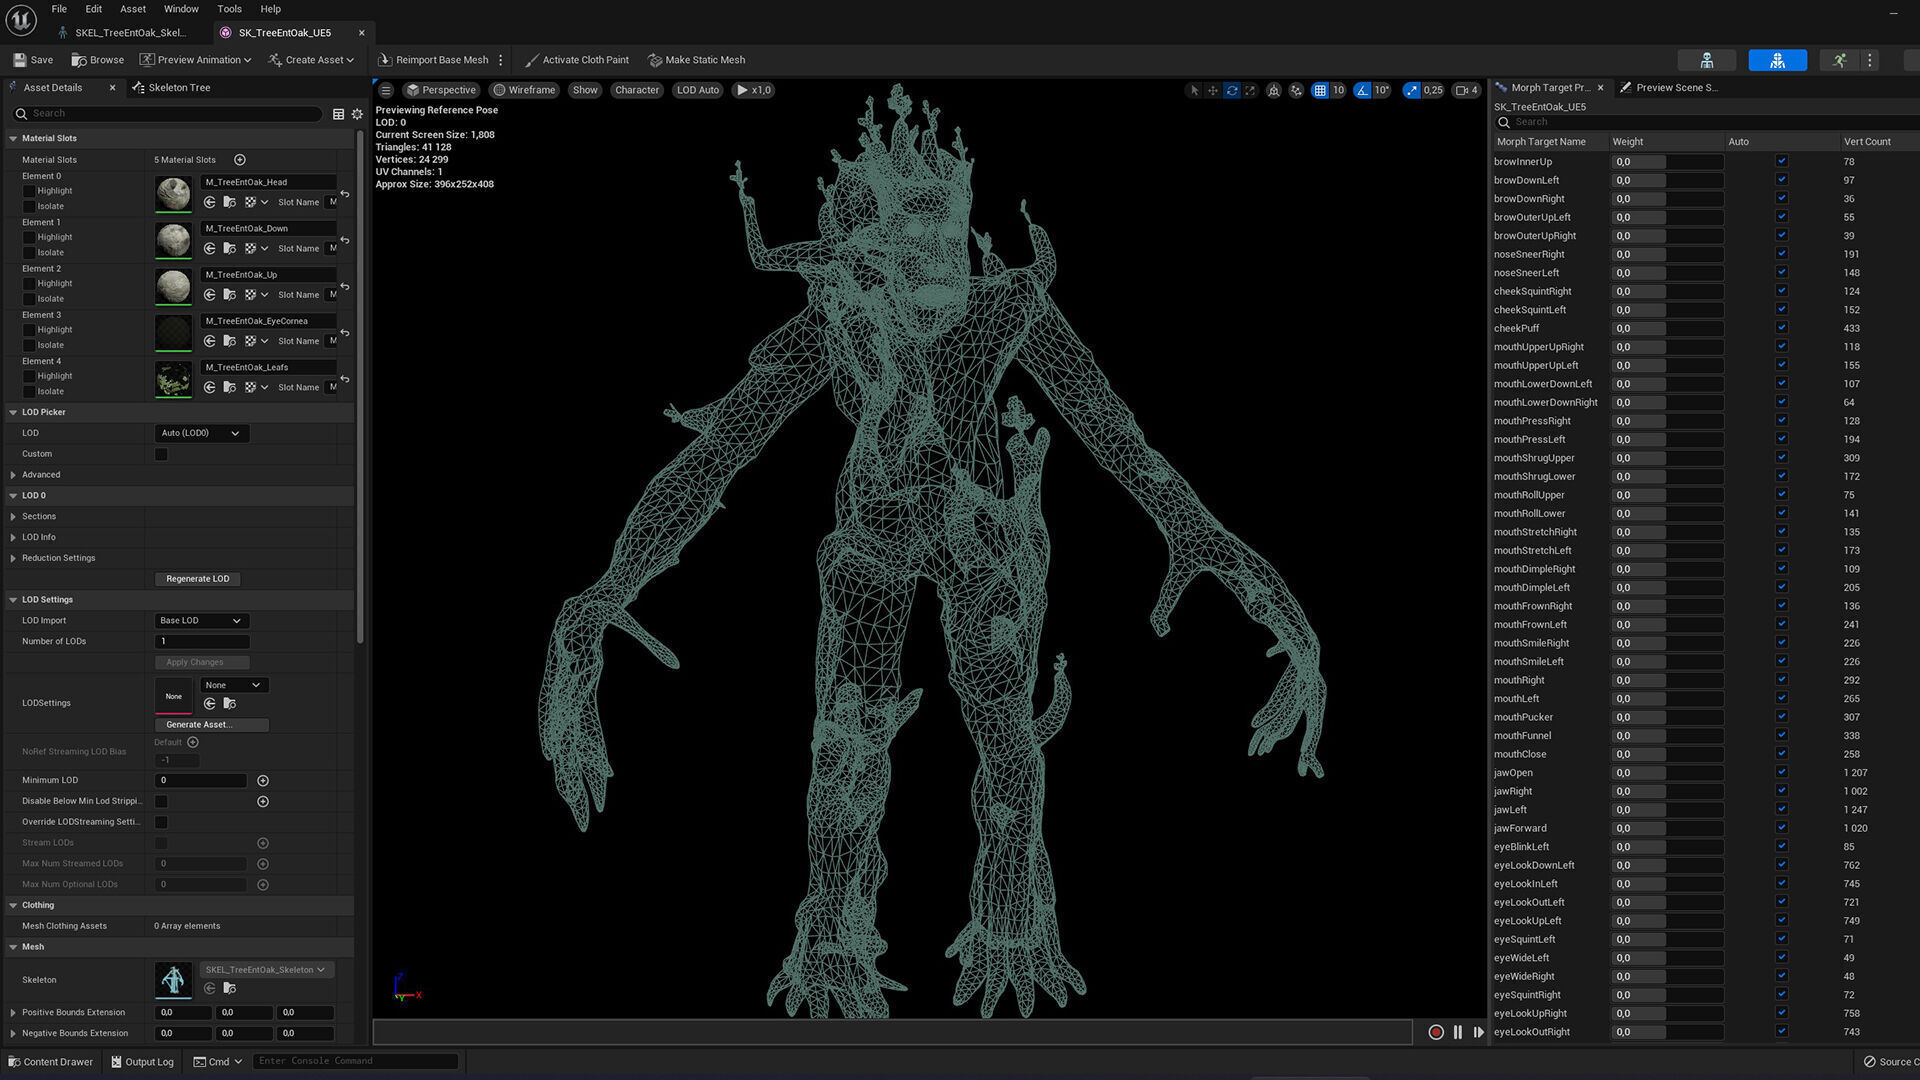Screen dimensions: 1920x1080
Task: Uncheck Auto for cheekPuff morph target
Action: pyautogui.click(x=1781, y=328)
